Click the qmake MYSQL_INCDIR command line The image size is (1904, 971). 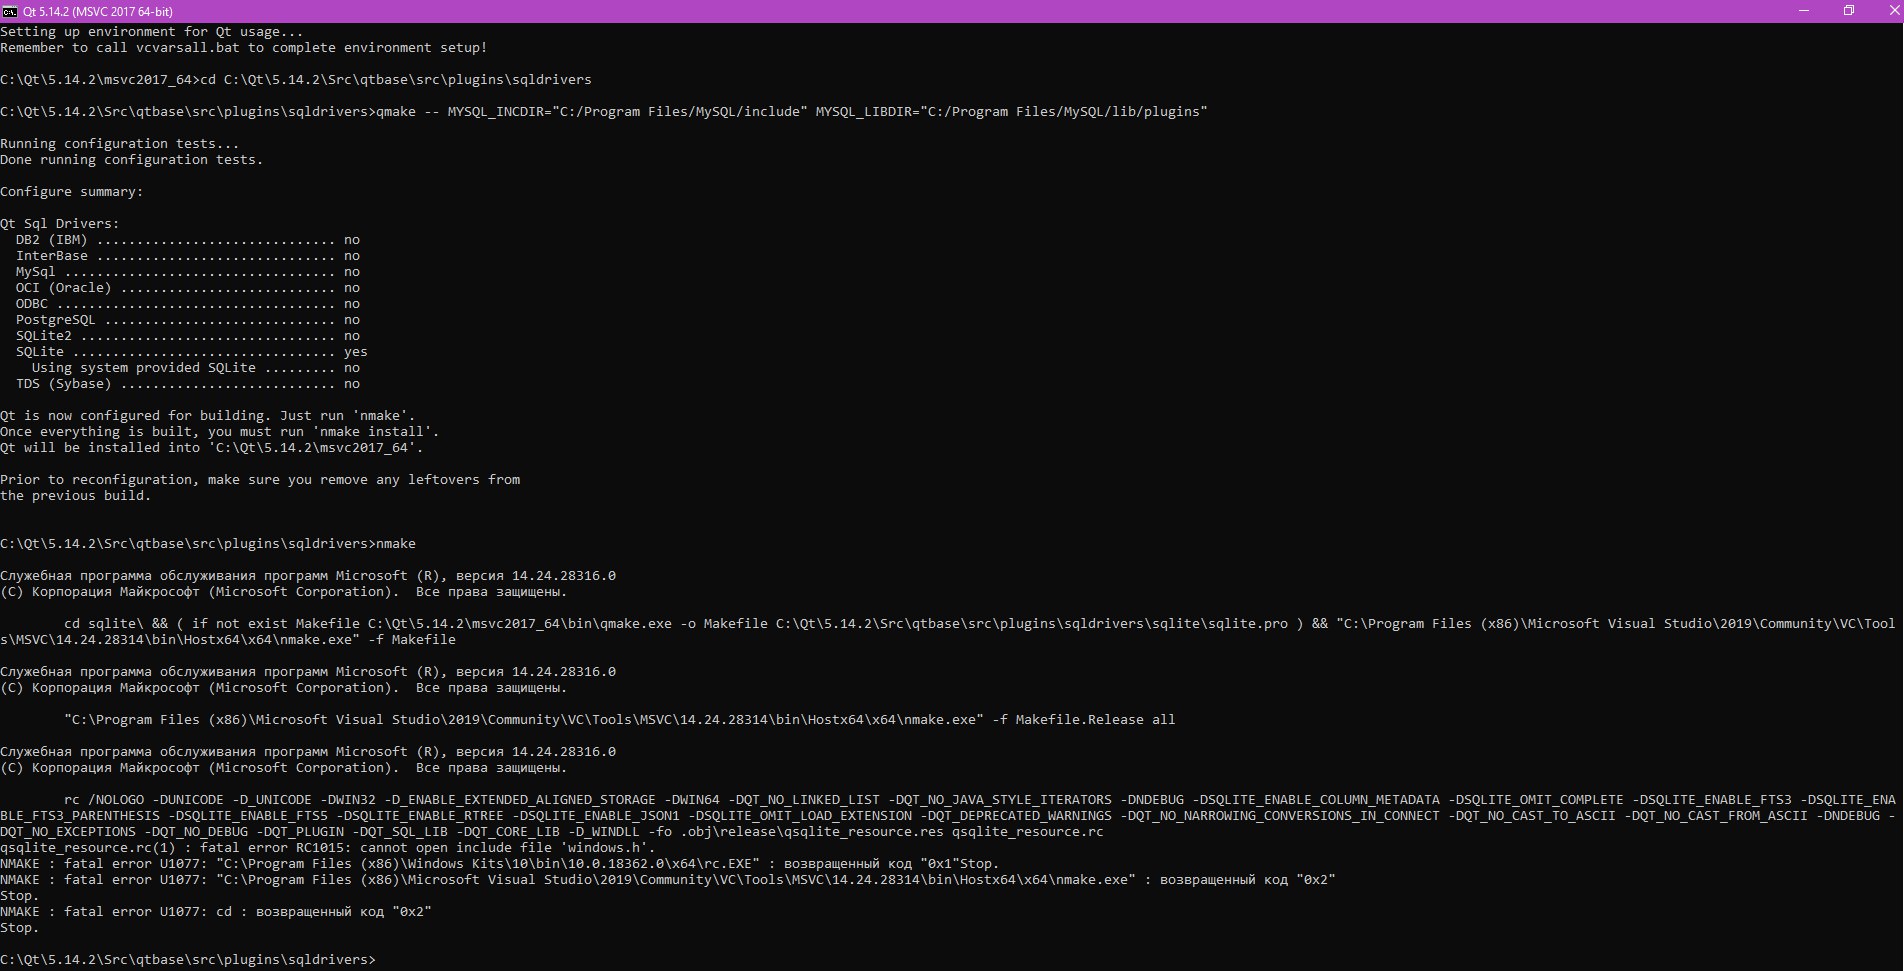pyautogui.click(x=604, y=112)
